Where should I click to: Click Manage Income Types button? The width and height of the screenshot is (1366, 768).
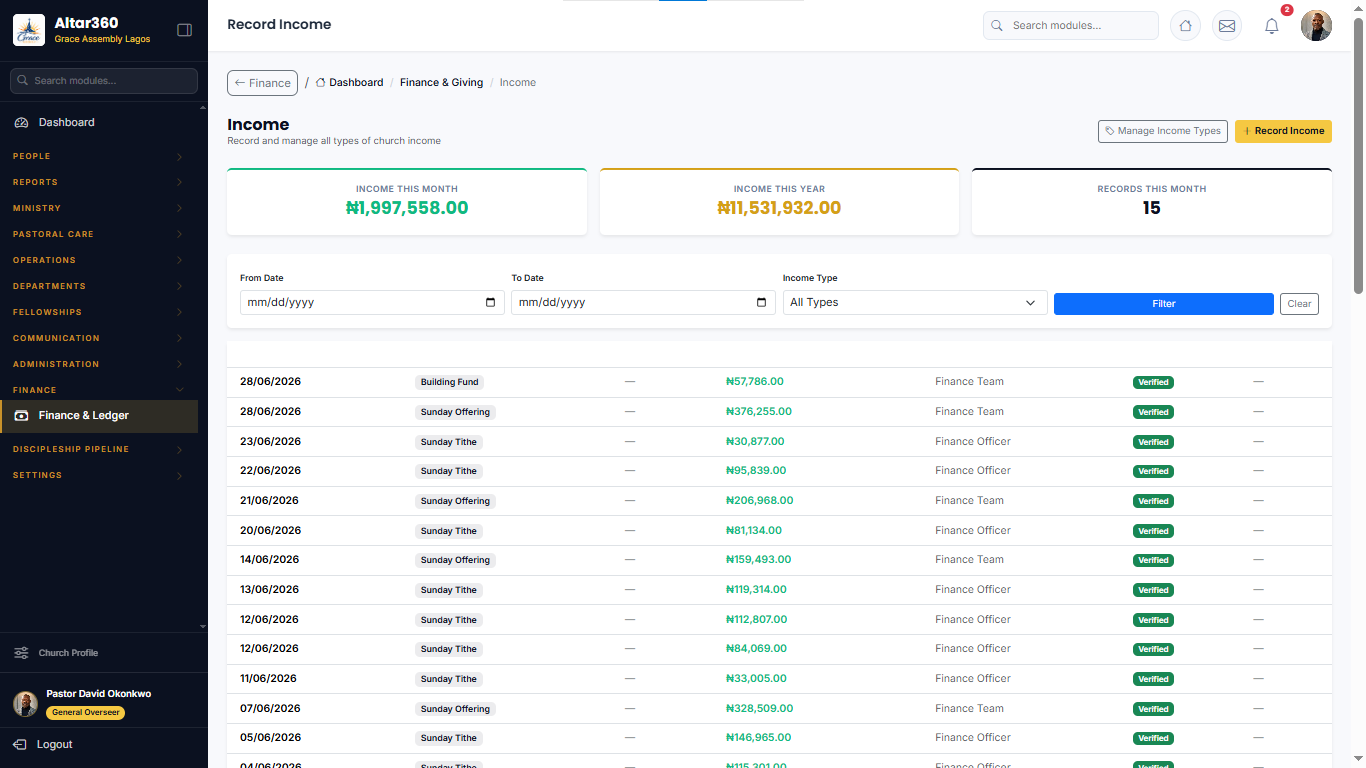click(1162, 131)
